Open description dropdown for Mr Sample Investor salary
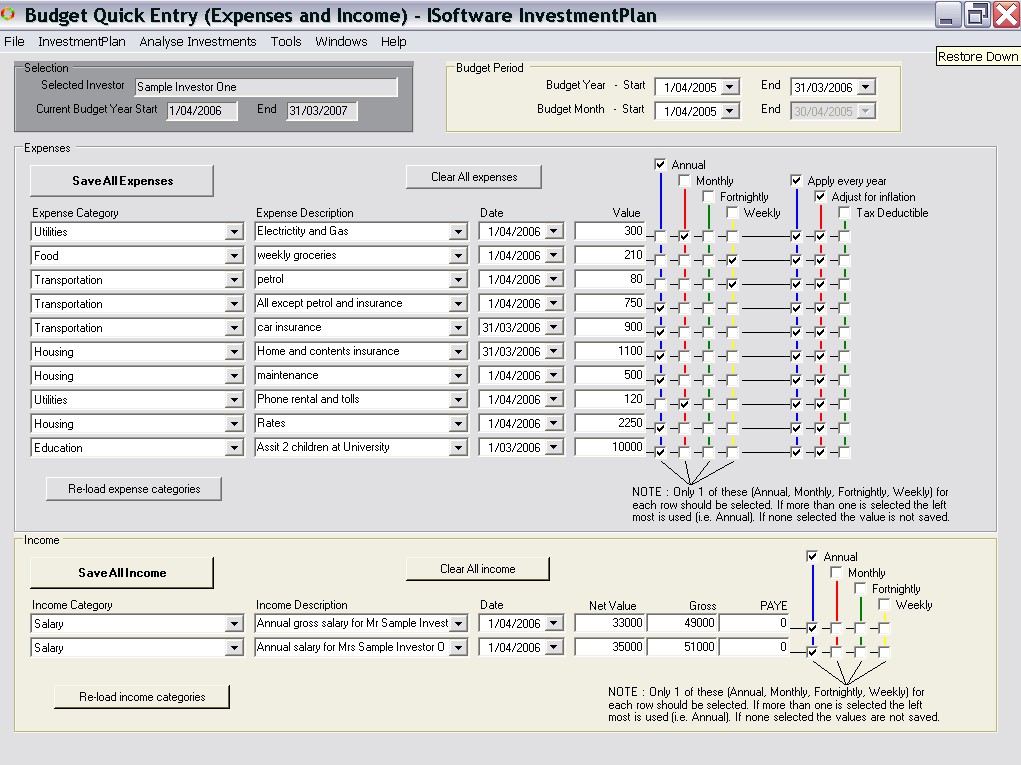 pyautogui.click(x=458, y=624)
